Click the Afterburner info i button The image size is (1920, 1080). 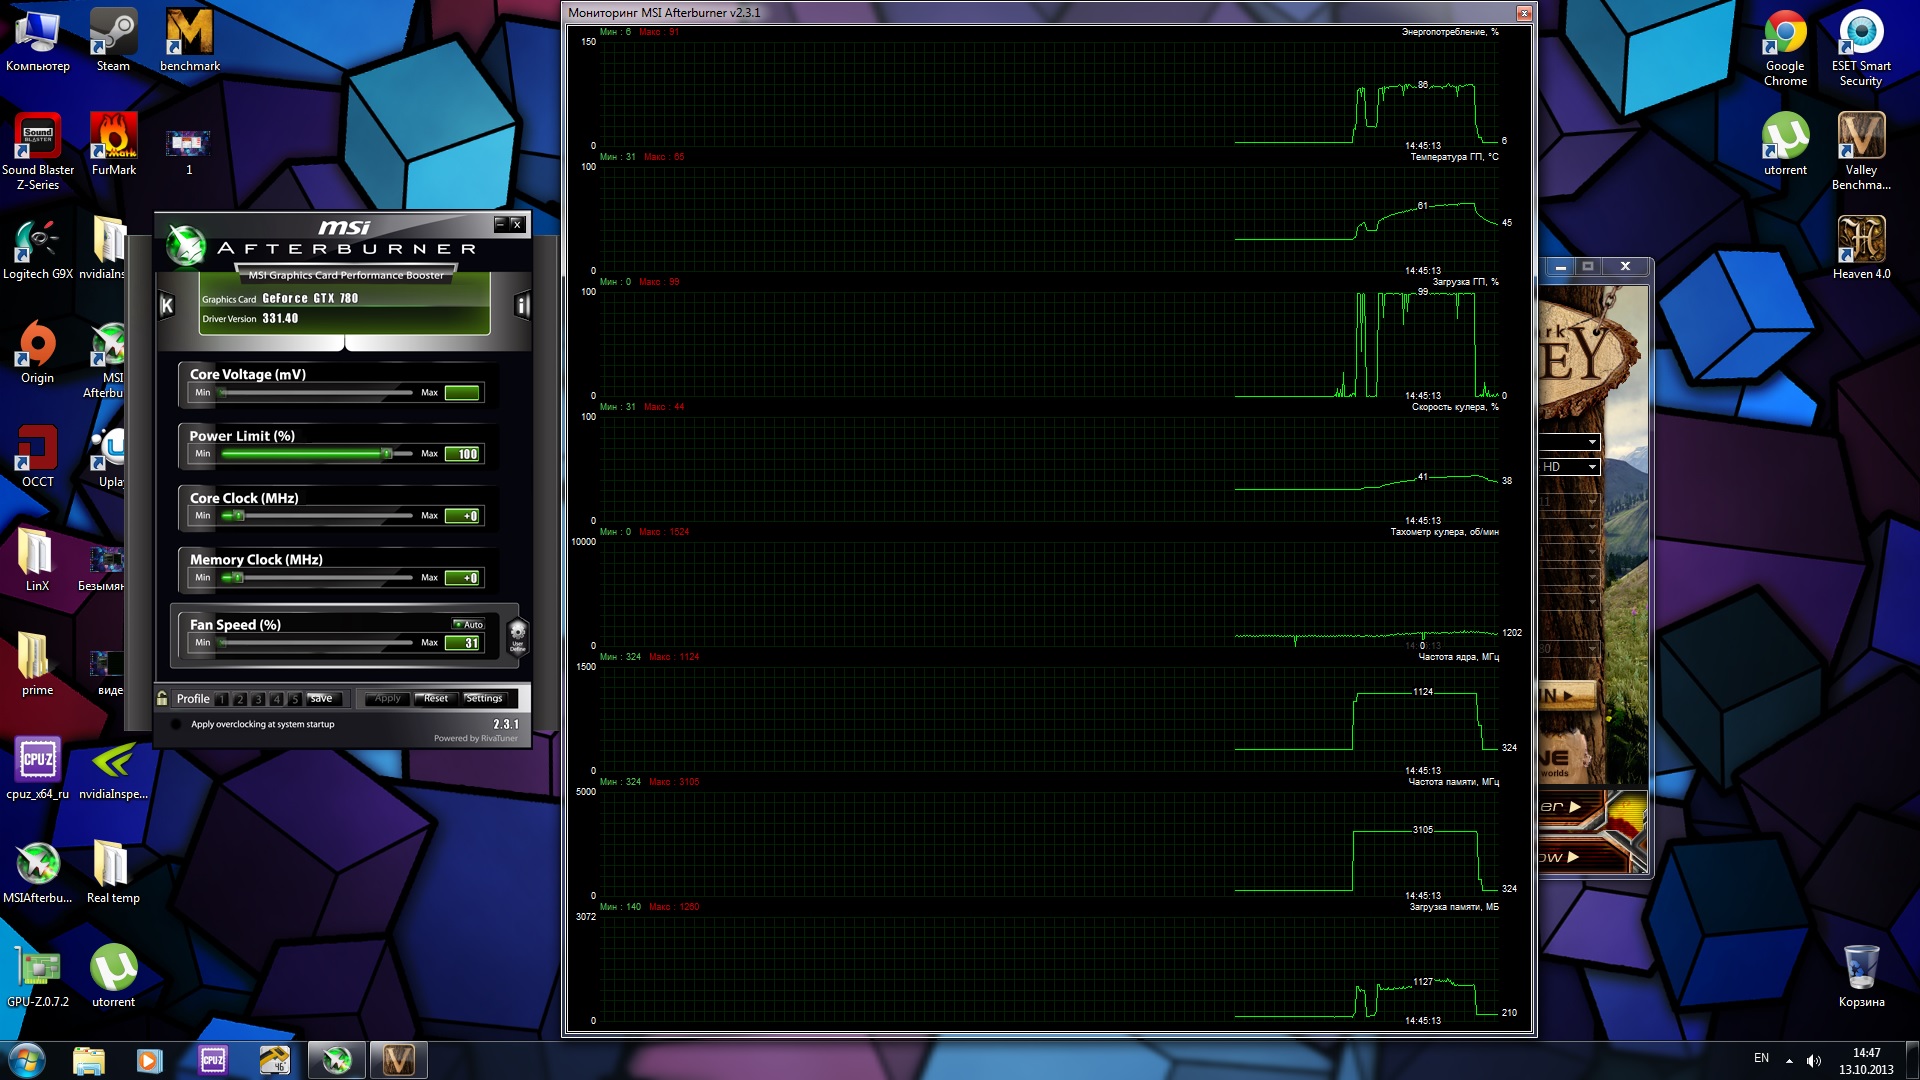point(521,306)
